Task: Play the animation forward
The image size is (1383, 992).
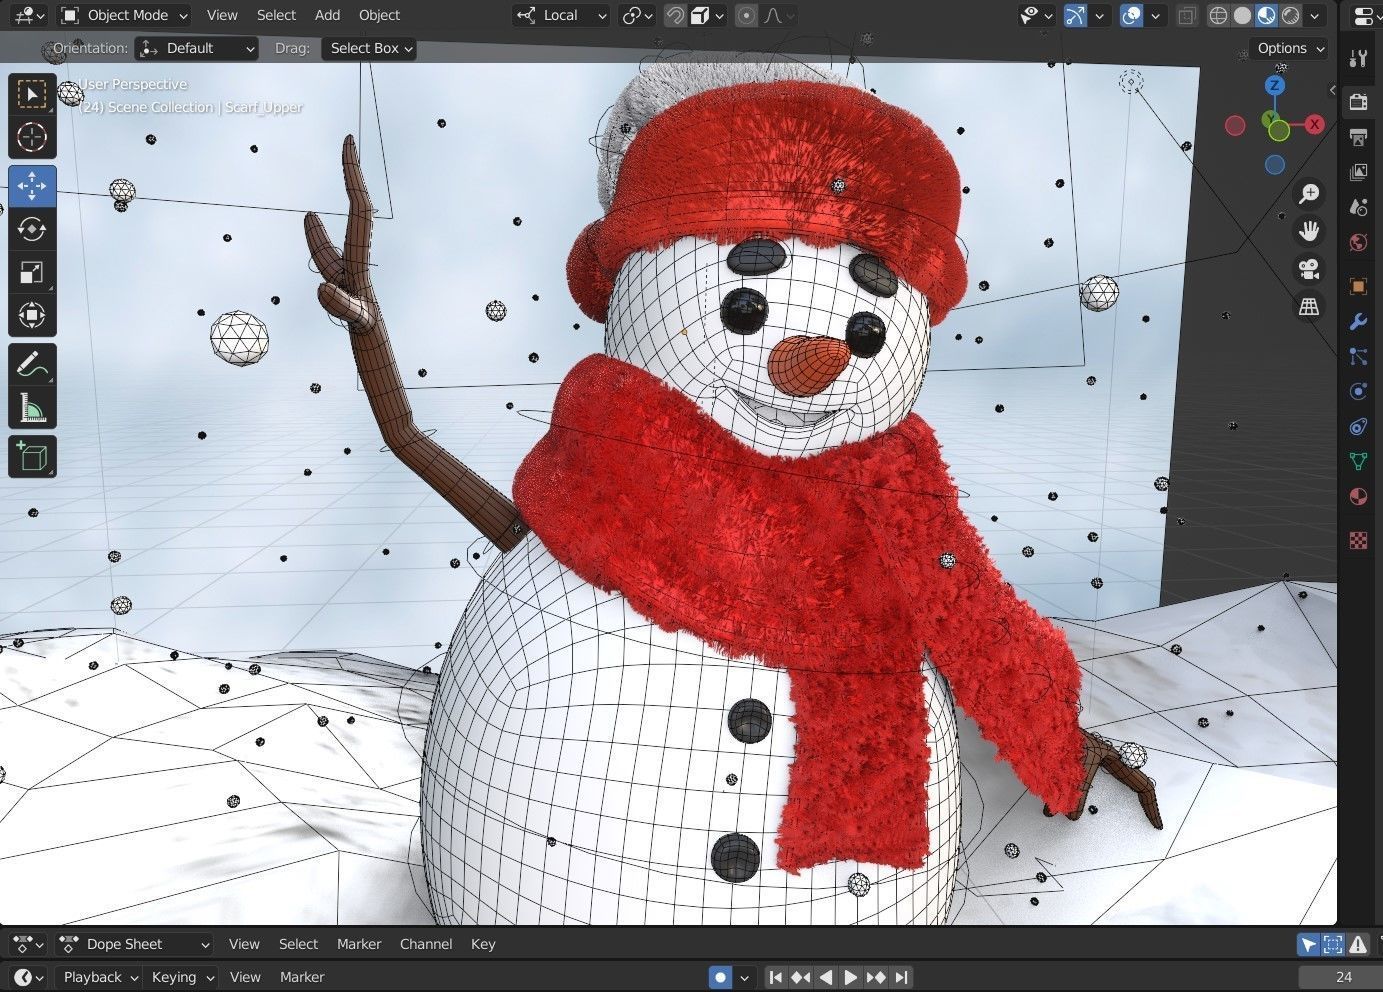Action: point(851,977)
